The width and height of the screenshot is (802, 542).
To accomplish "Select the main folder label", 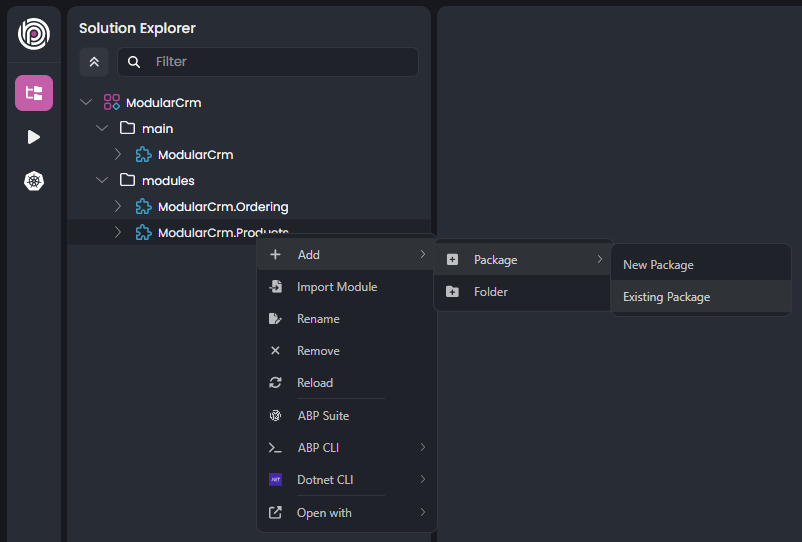I will click(158, 129).
